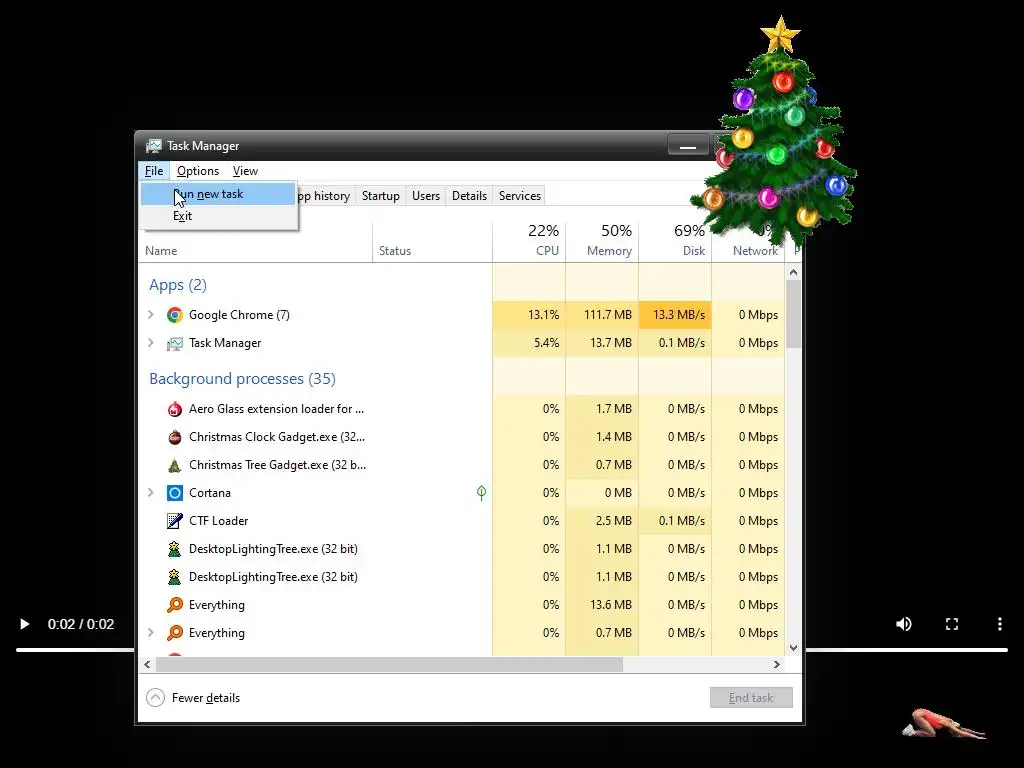The image size is (1024, 768).
Task: Open the File menu
Action: click(154, 171)
